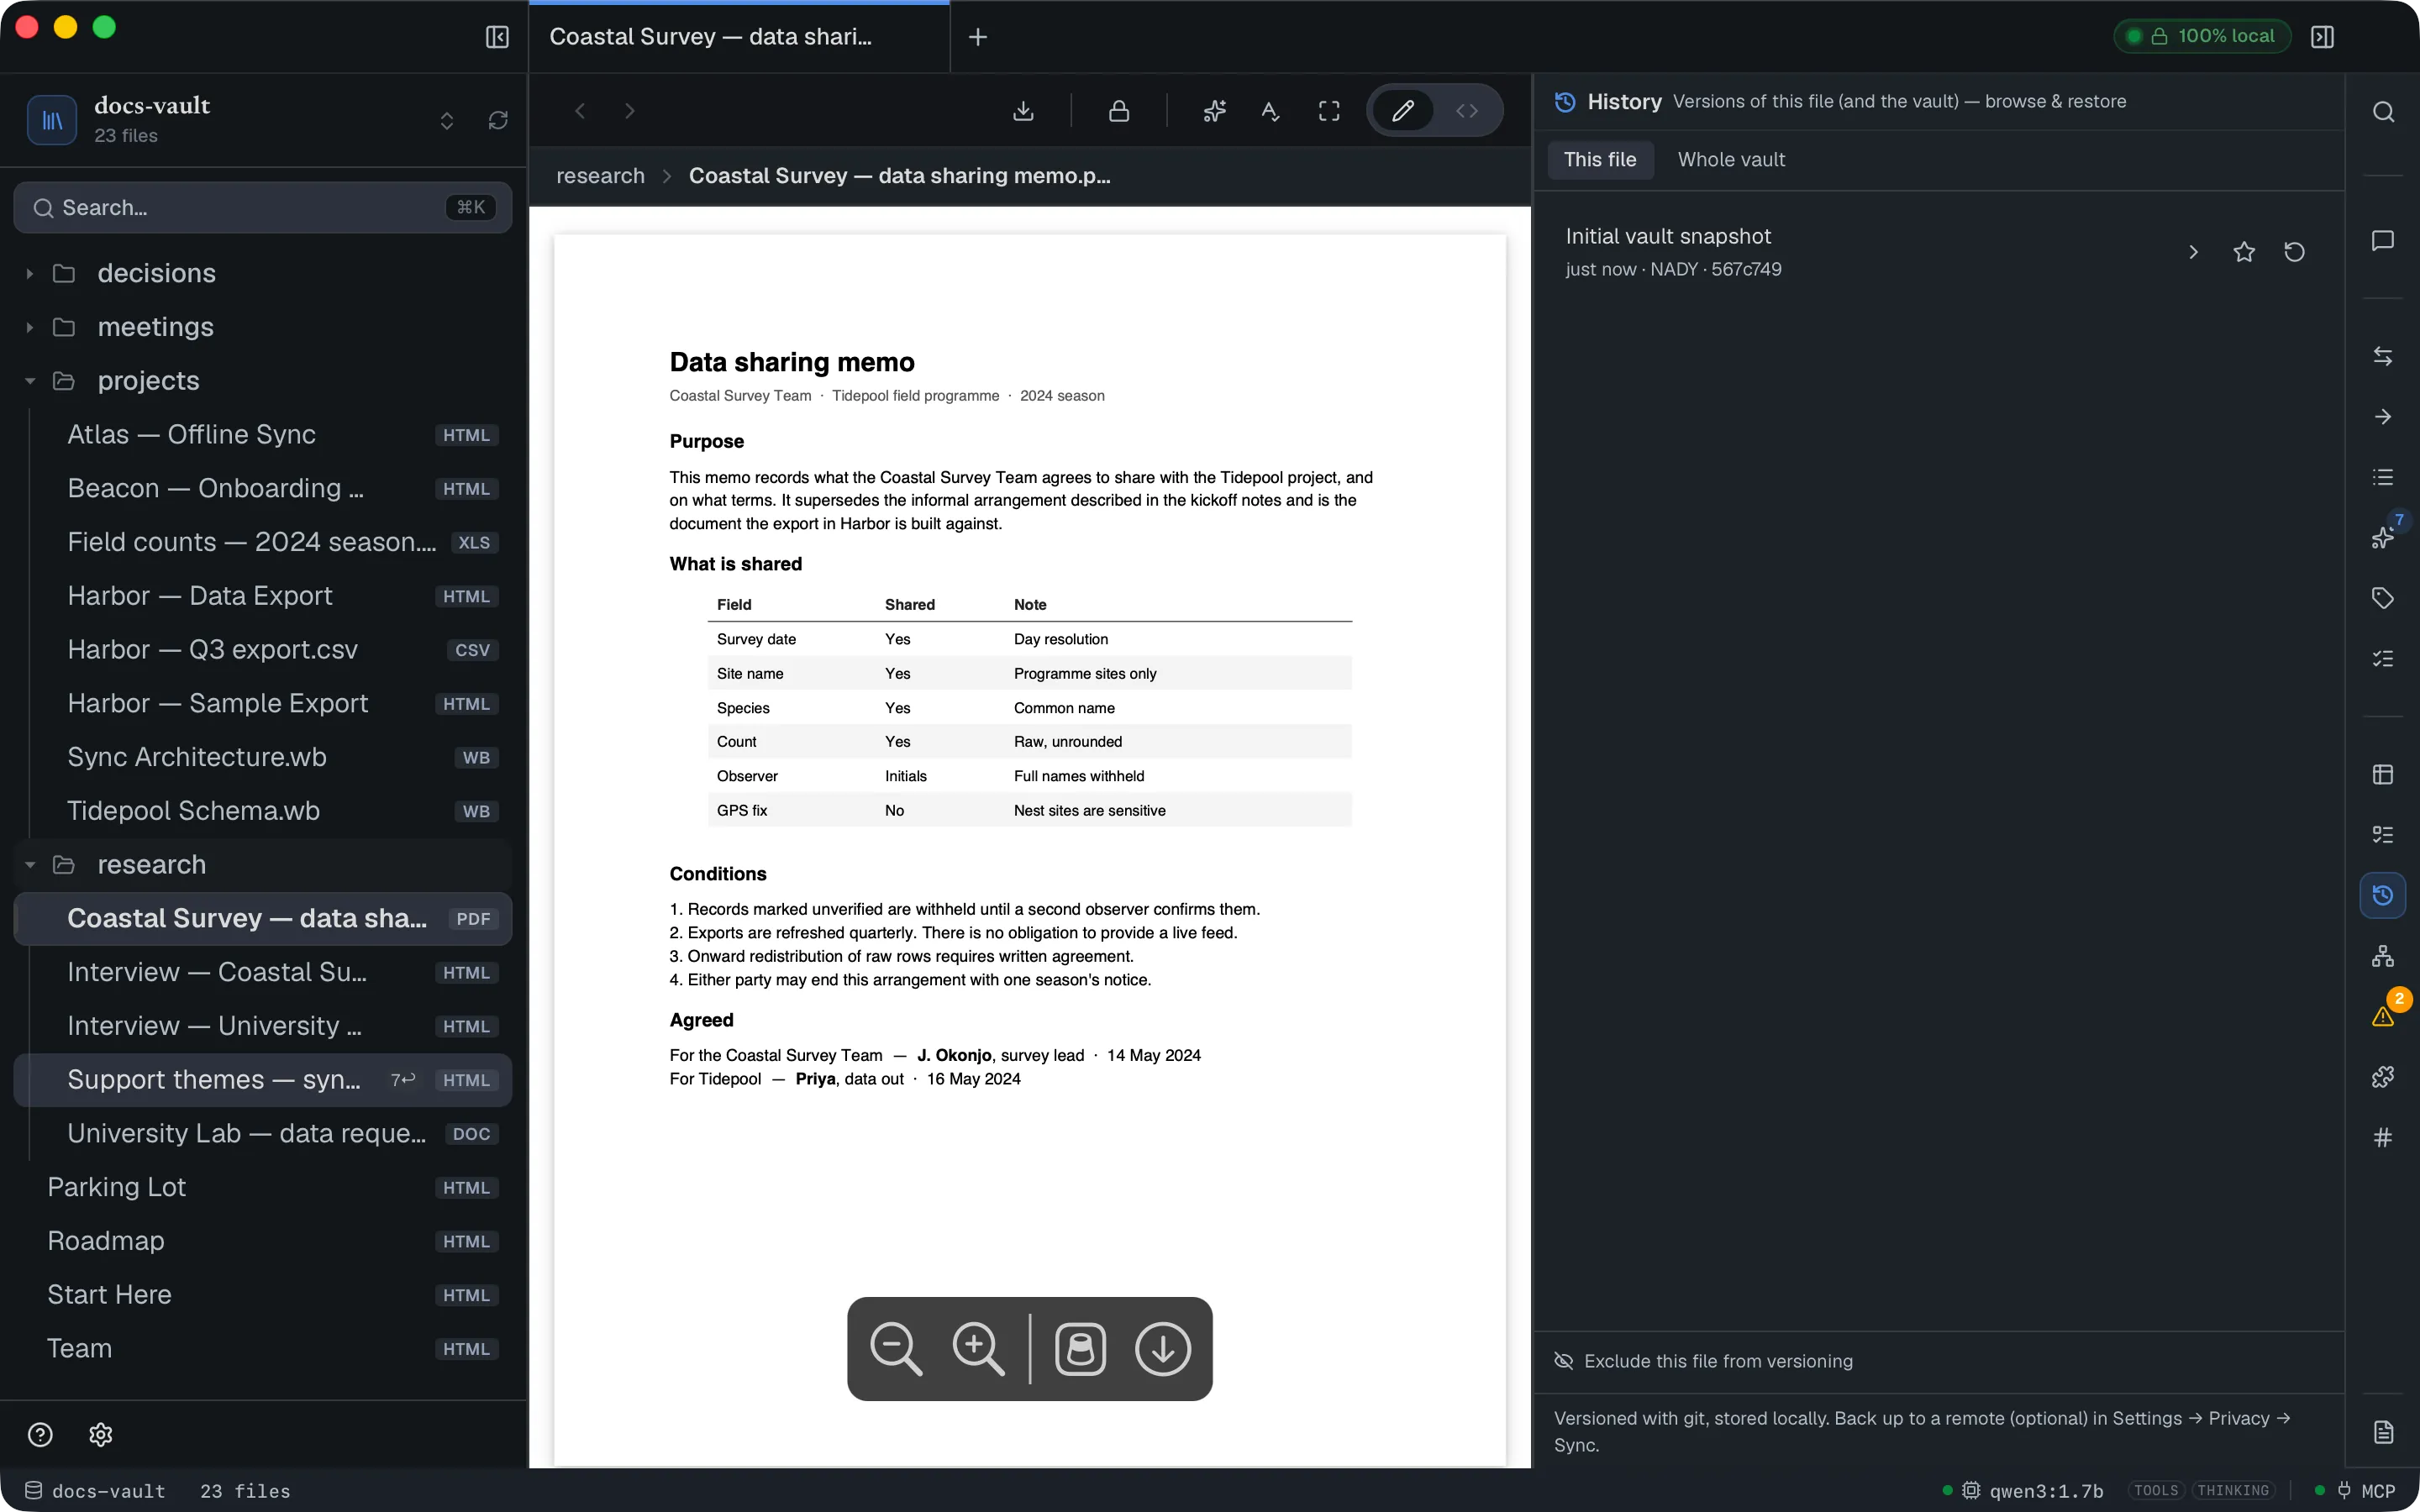
Task: Restore the Initial vault snapshot version
Action: click(x=2295, y=252)
